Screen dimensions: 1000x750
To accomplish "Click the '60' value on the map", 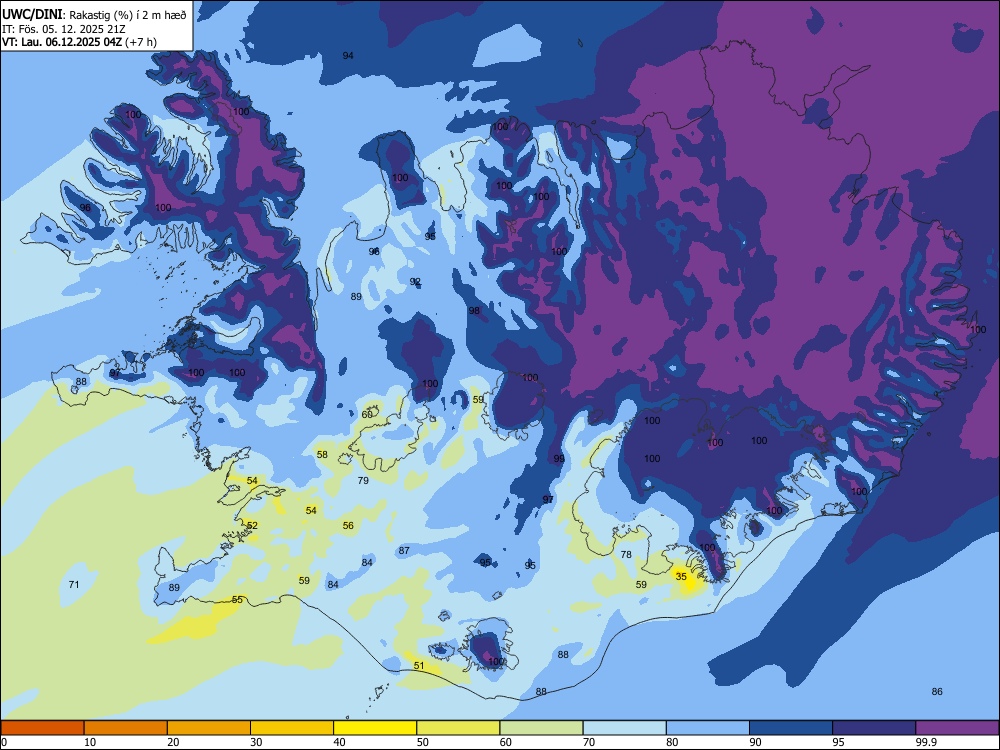I will click(x=367, y=415).
